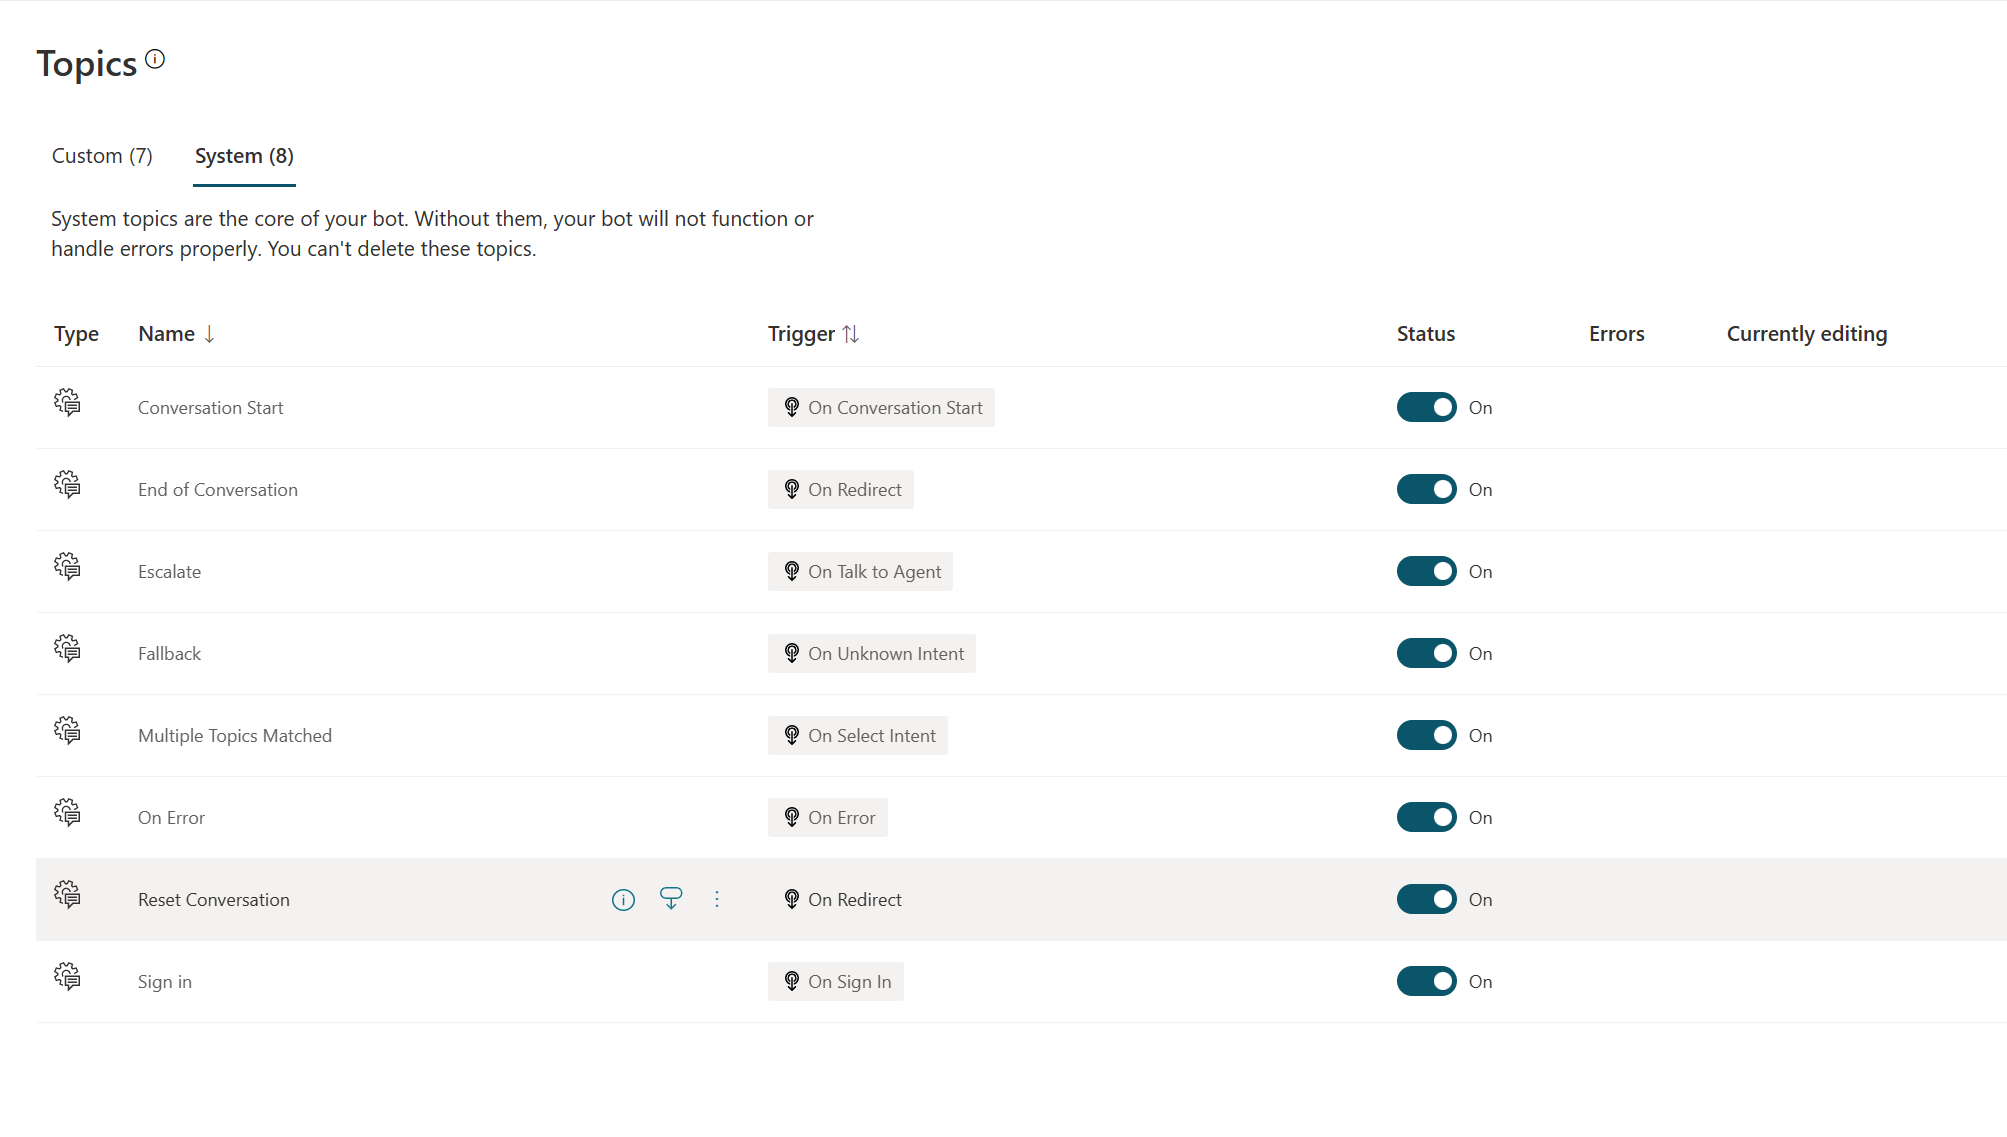This screenshot has width=2007, height=1137.
Task: Select the System (8) topics tab
Action: 244,156
